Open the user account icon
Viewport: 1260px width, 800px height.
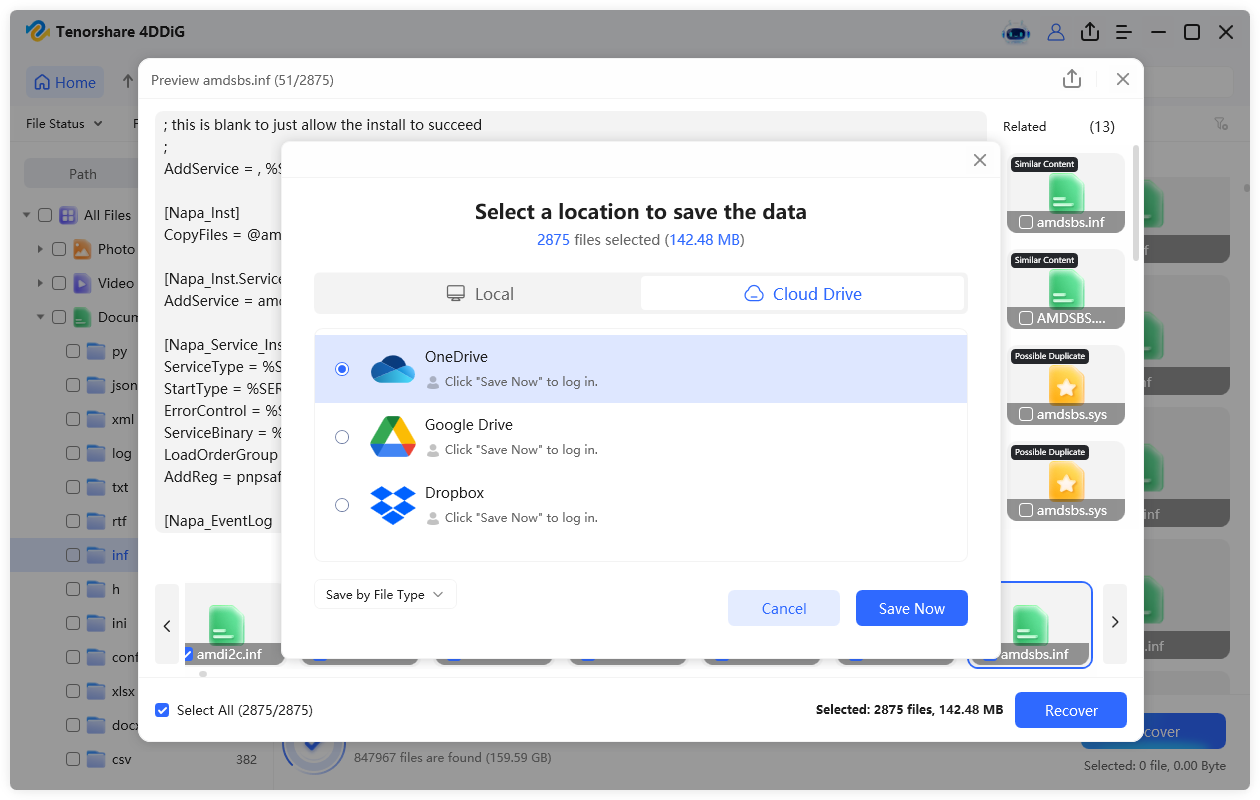pyautogui.click(x=1056, y=32)
